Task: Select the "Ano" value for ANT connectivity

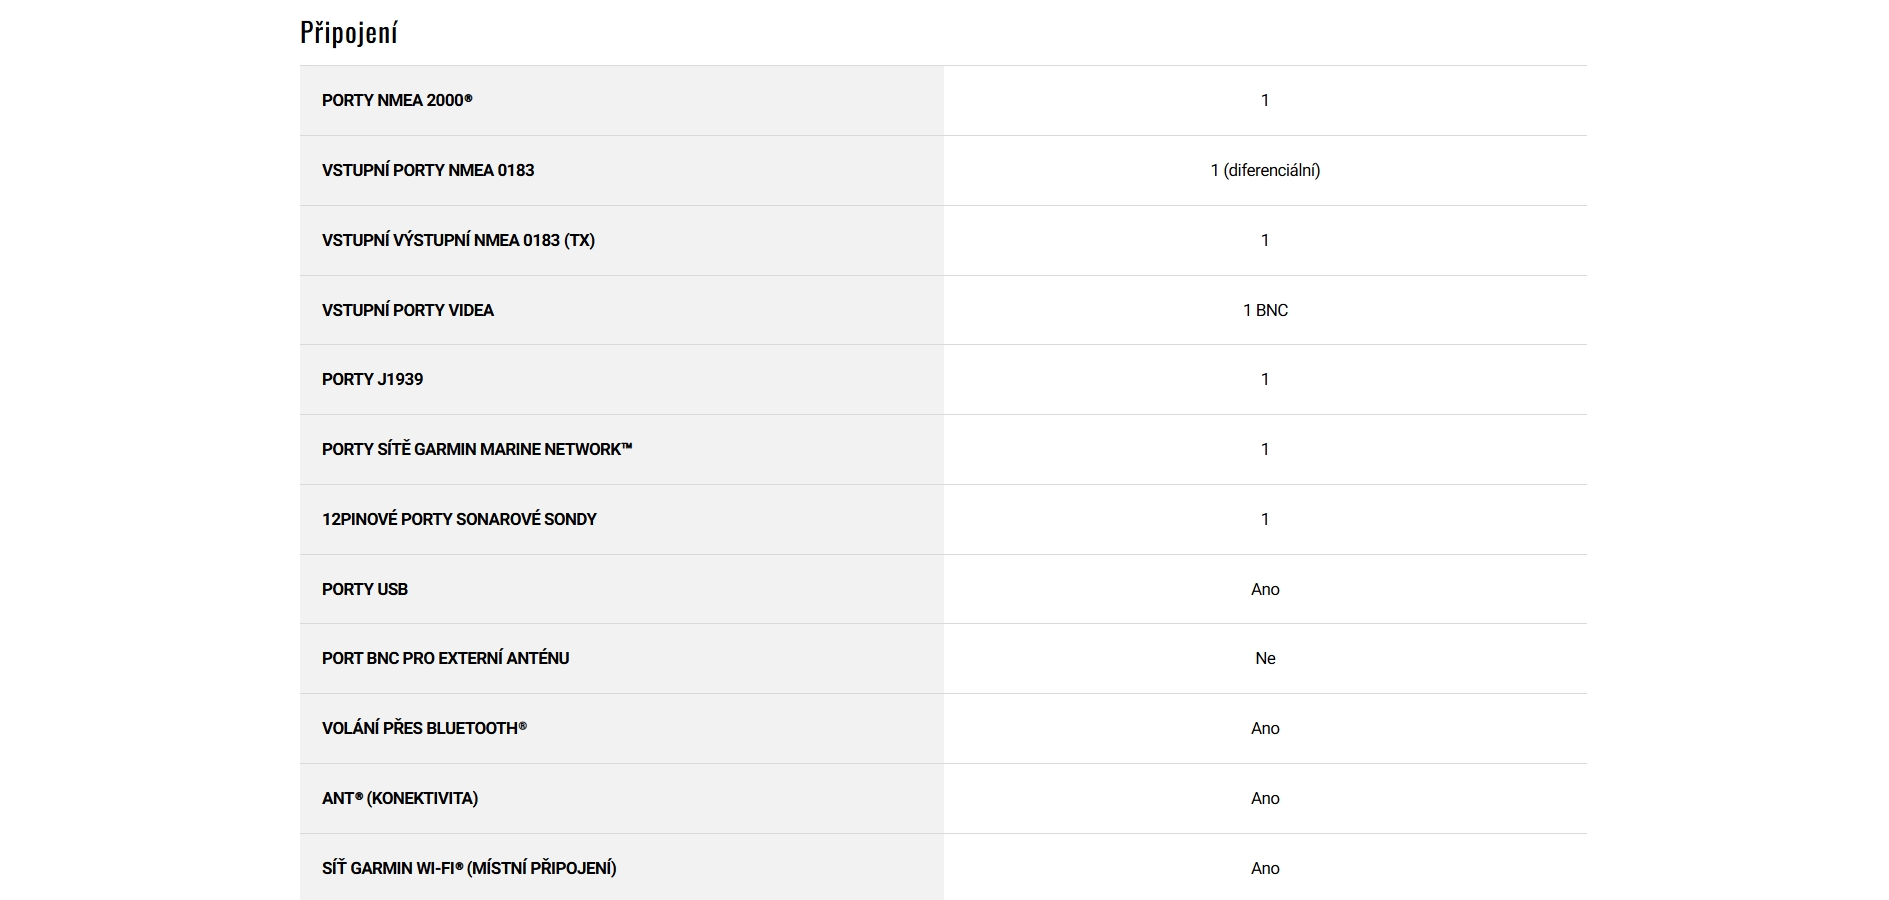Action: click(1265, 798)
